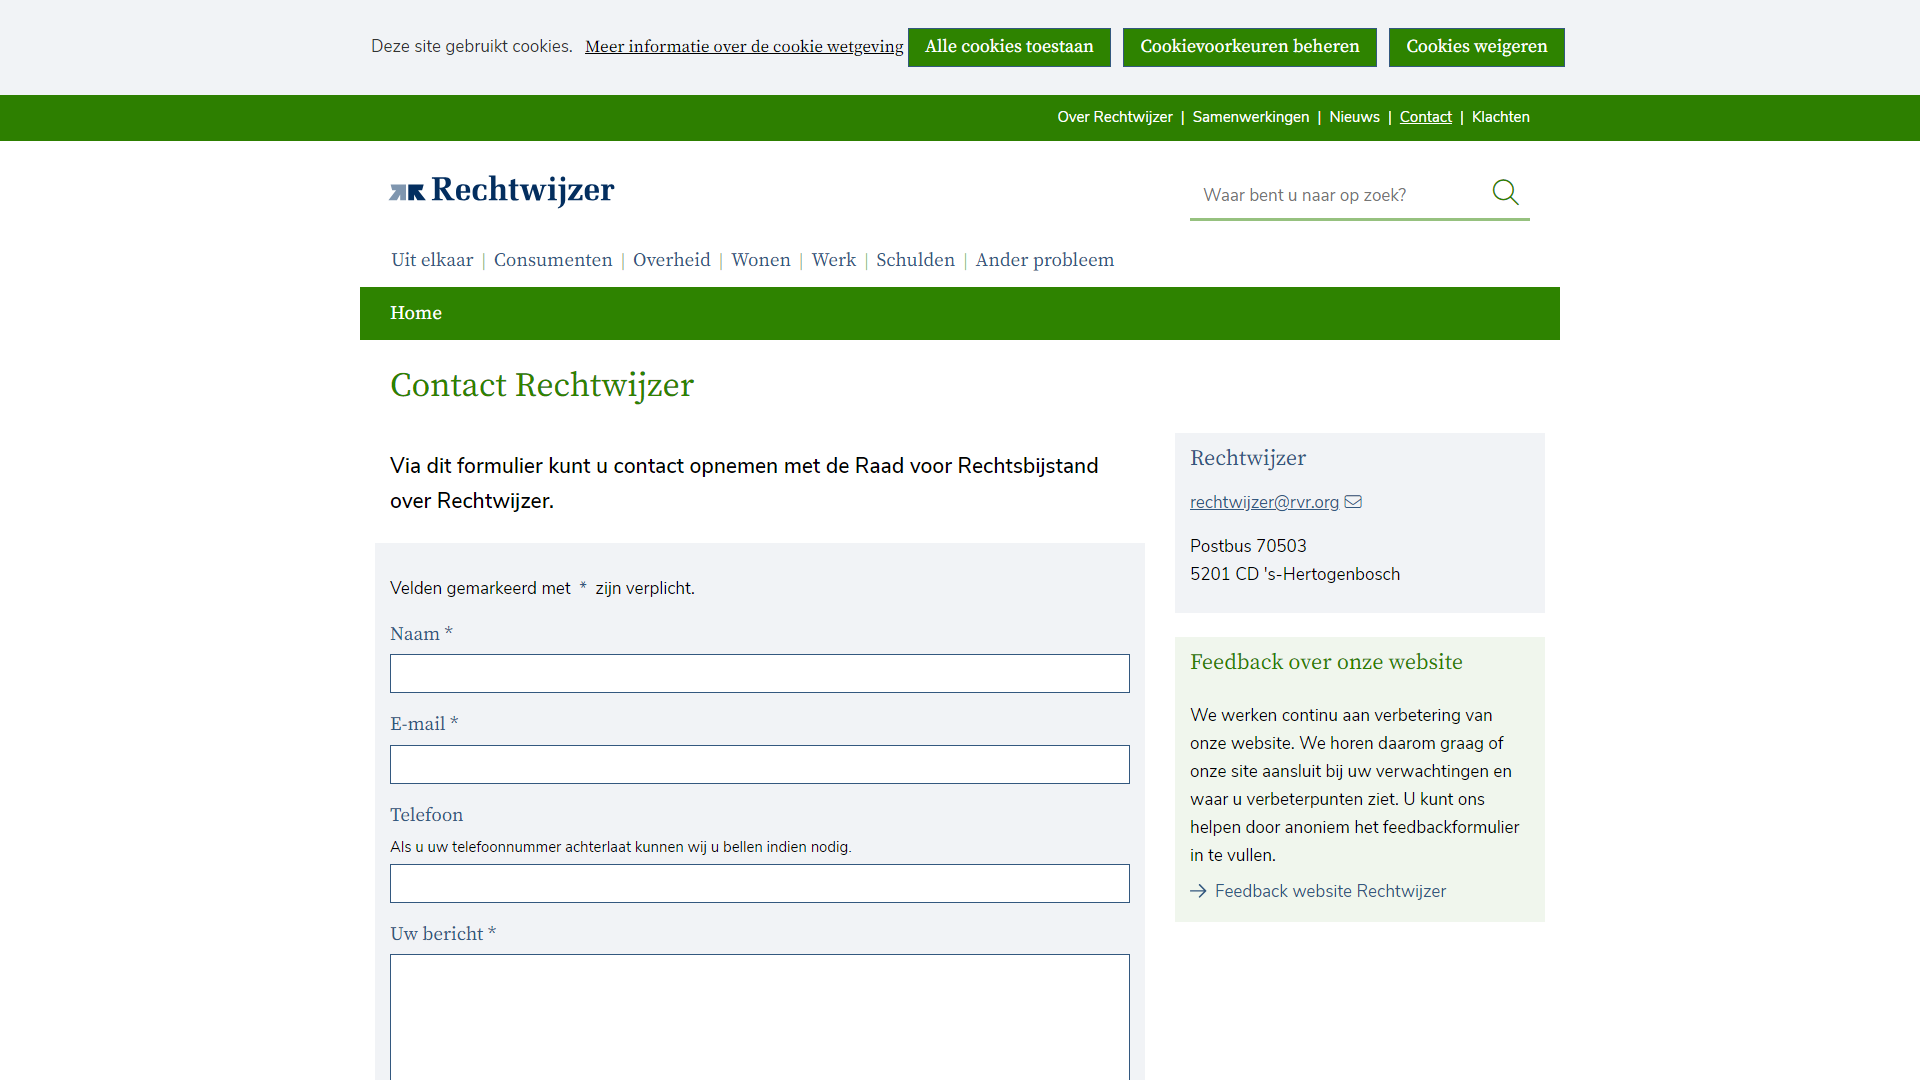This screenshot has width=1920, height=1080.
Task: Open the Consumenten topic
Action: point(553,260)
